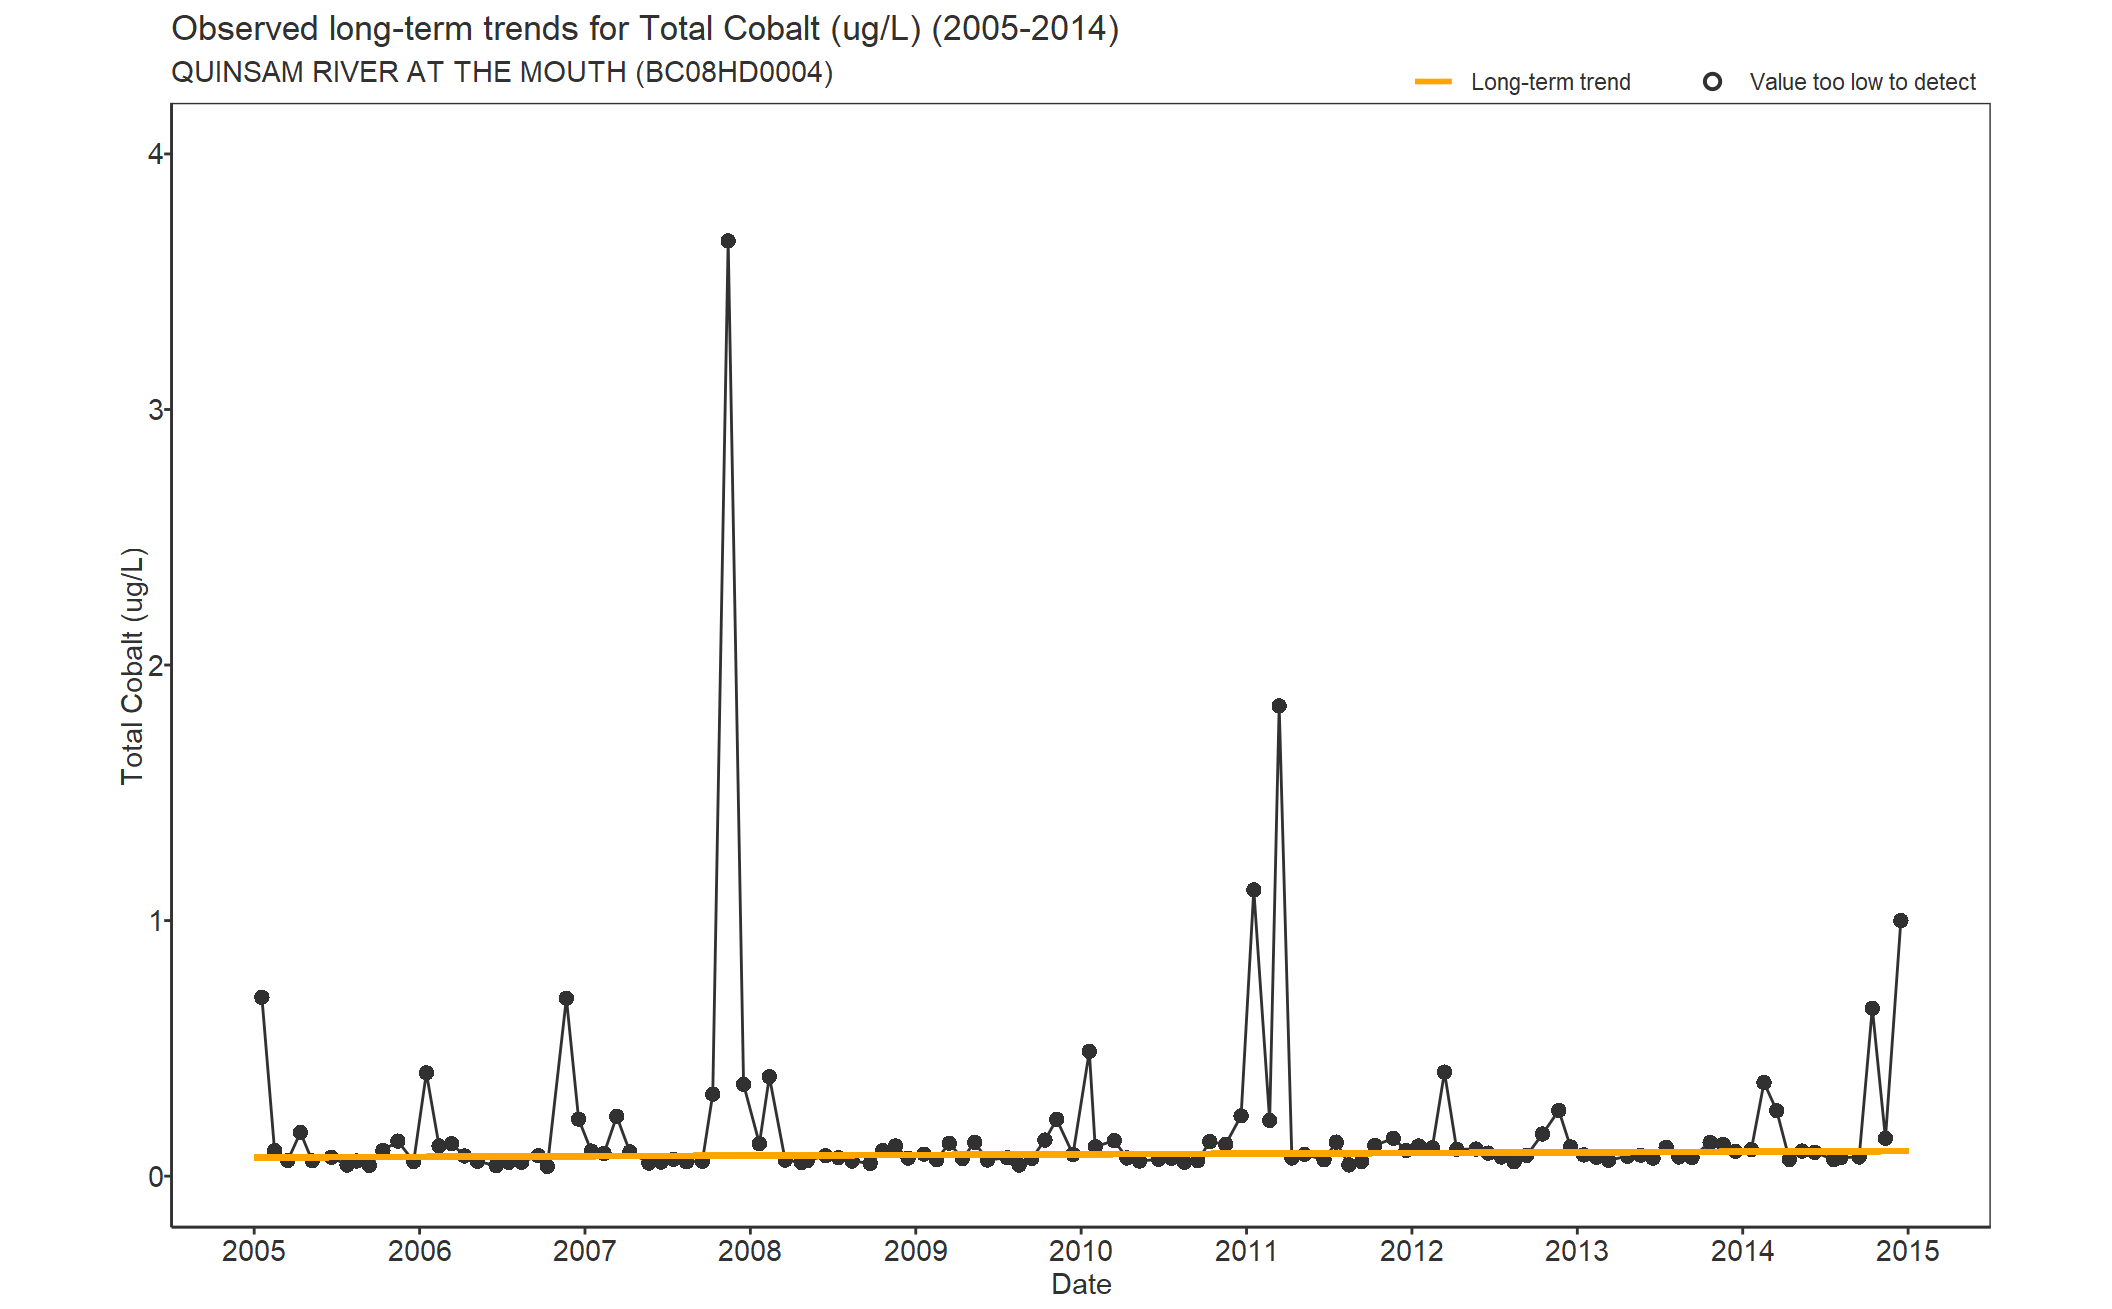The width and height of the screenshot is (2112, 1309).
Task: Click the y-axis tick label 3
Action: click(155, 410)
